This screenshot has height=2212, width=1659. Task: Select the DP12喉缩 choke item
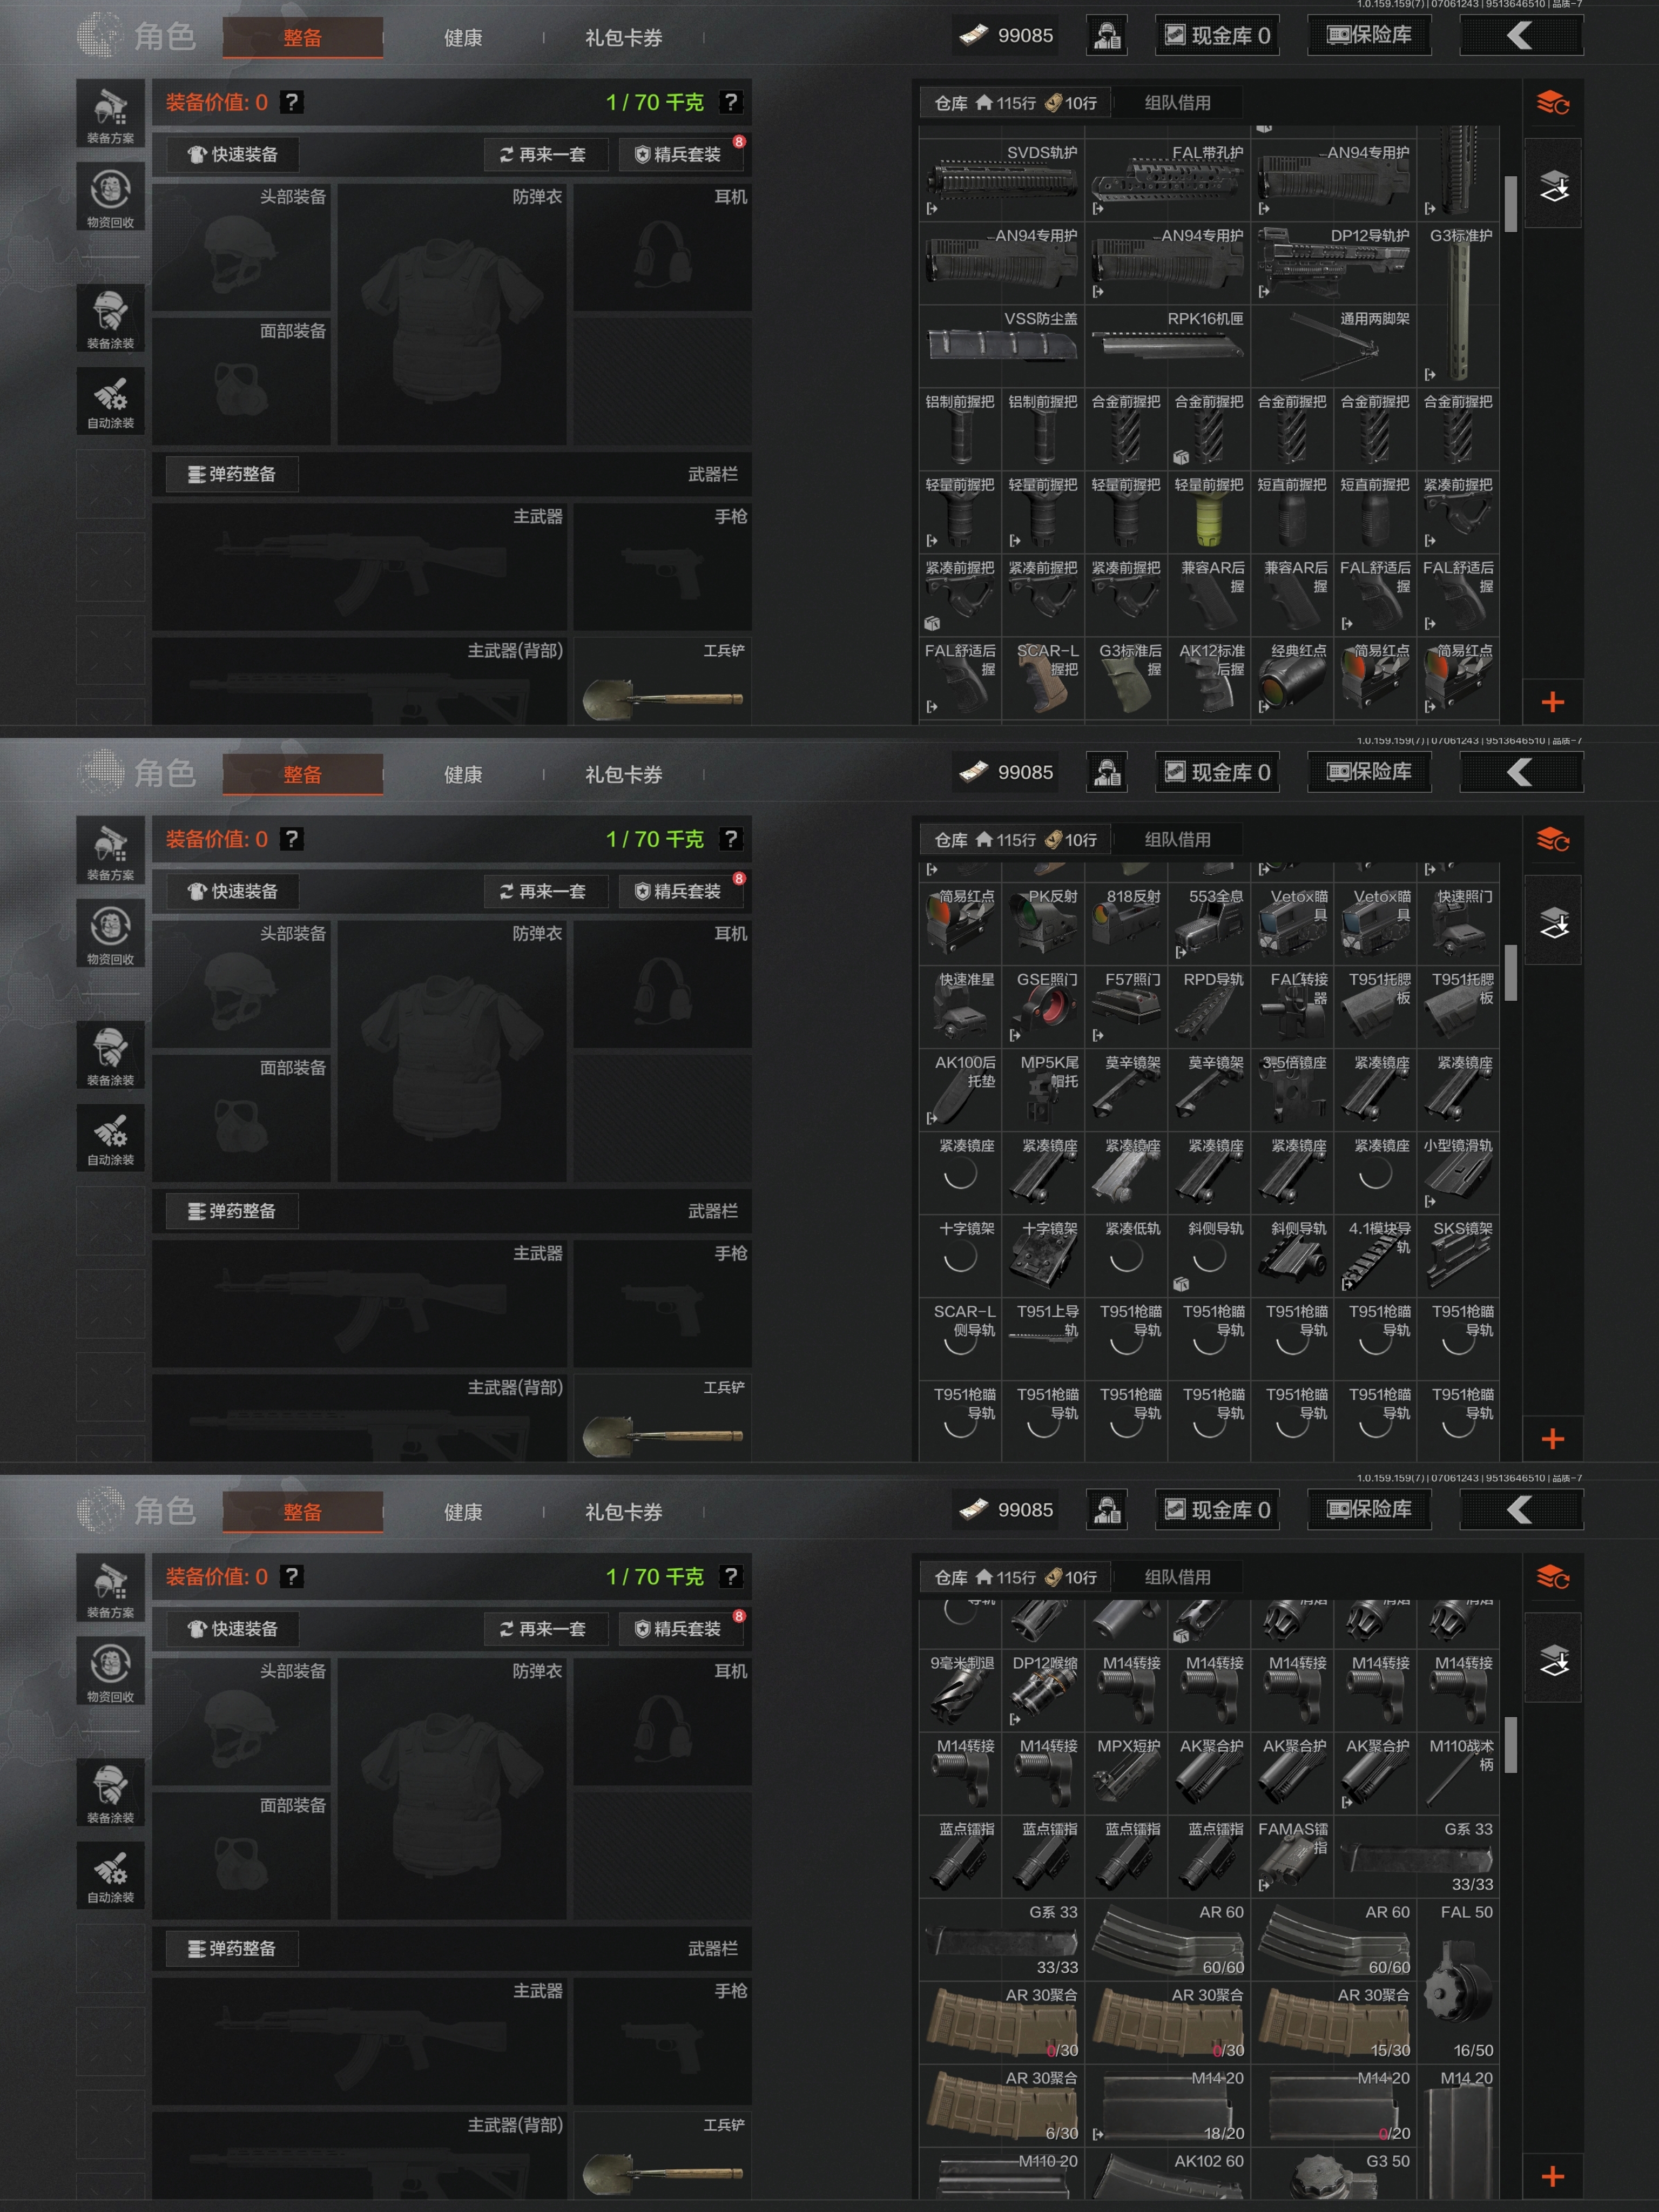1043,1689
